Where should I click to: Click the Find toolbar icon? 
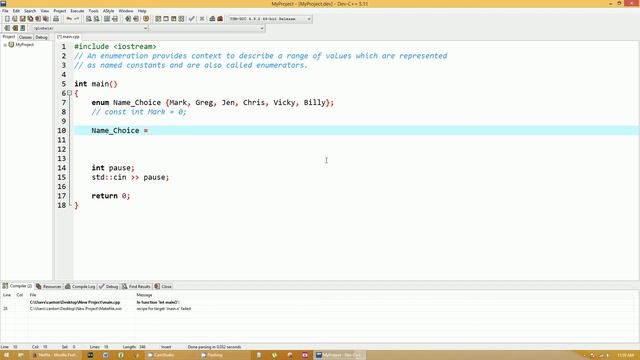(89, 19)
